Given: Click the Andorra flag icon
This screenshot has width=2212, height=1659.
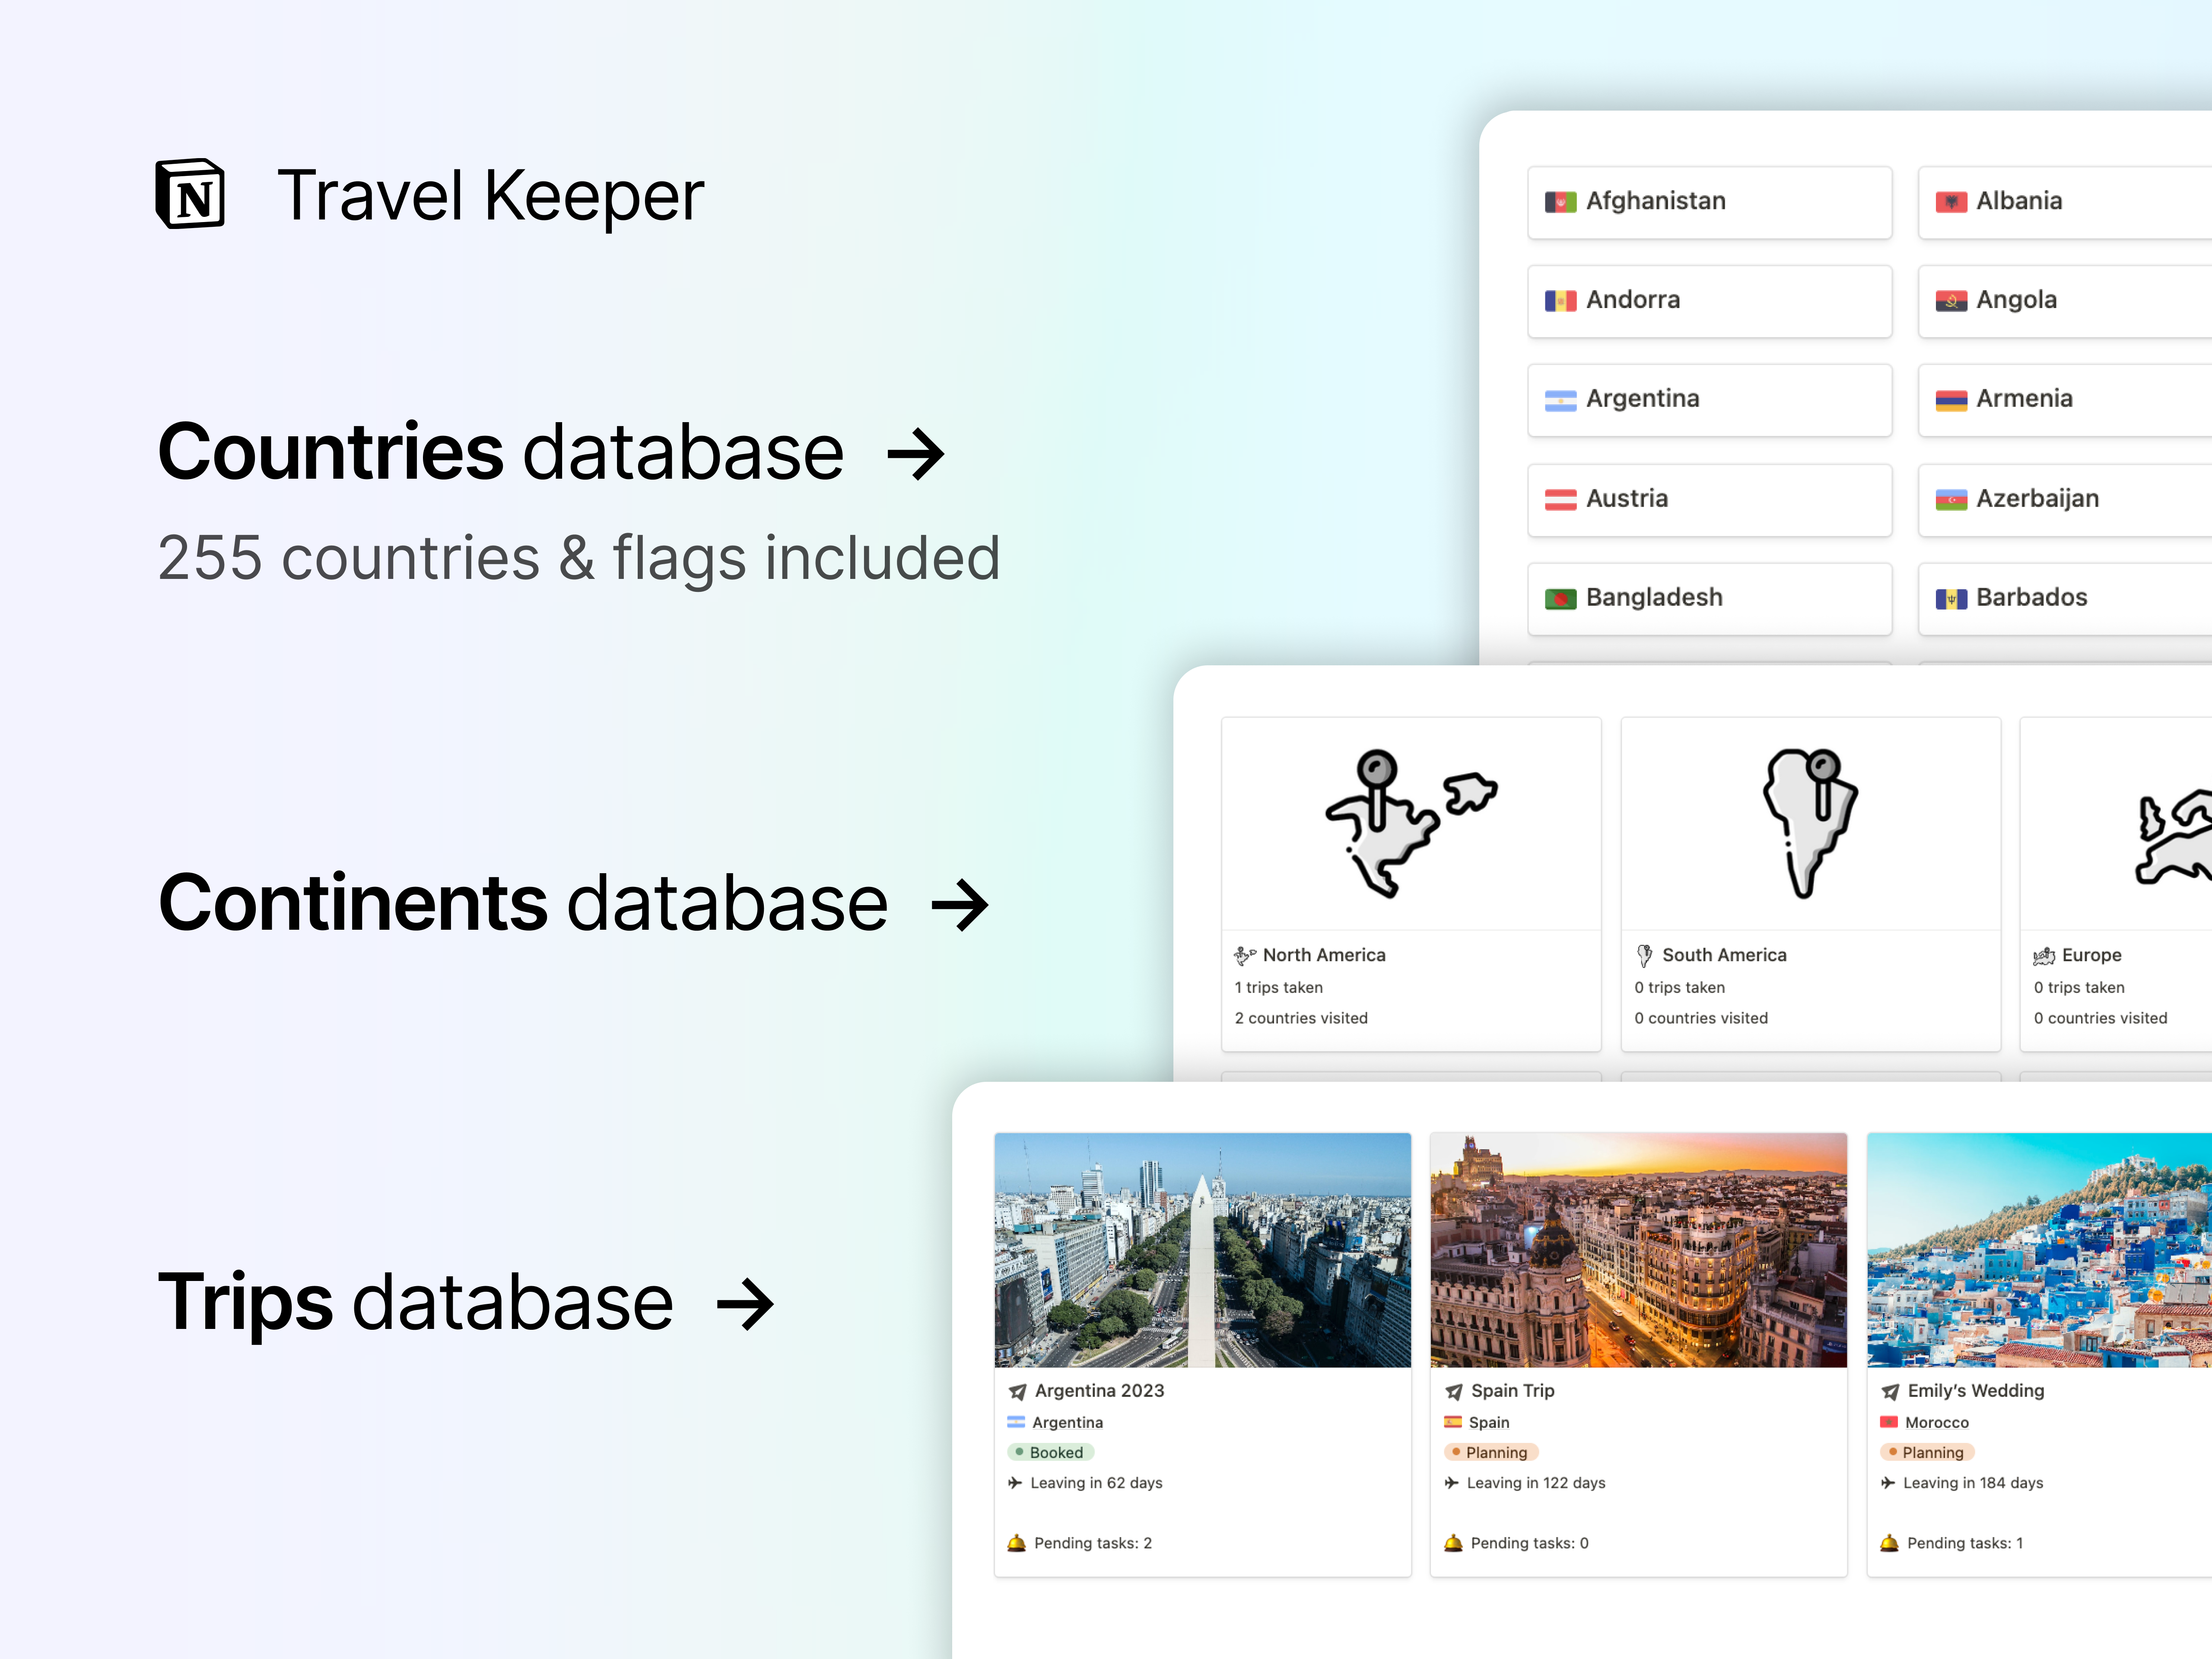Looking at the screenshot, I should (1560, 301).
